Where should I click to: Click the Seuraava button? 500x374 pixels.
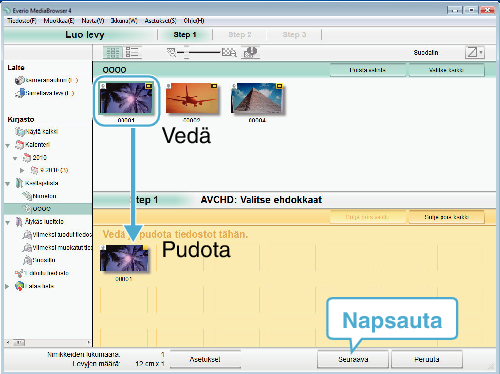tap(353, 359)
